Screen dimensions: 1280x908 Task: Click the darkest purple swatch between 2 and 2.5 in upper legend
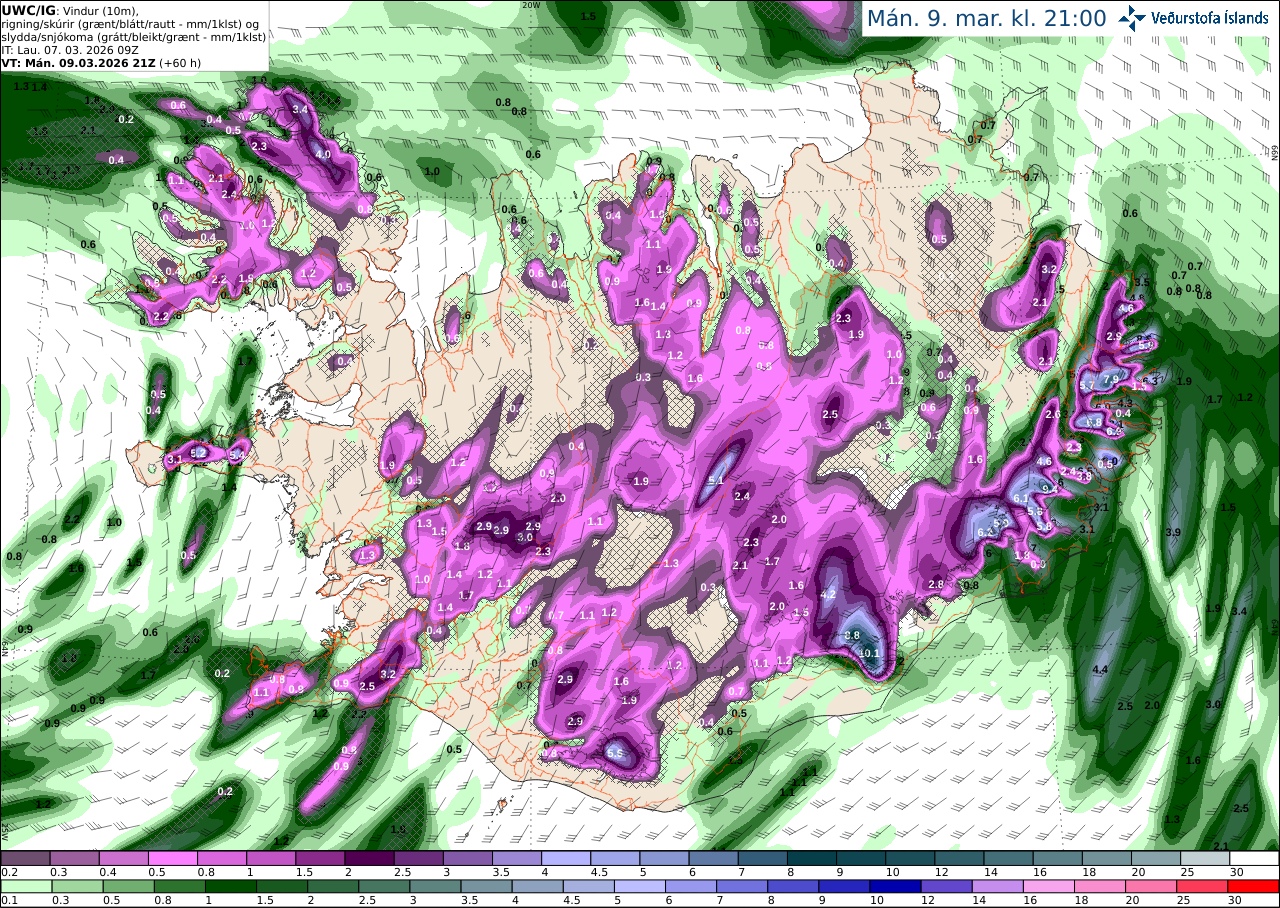pos(369,858)
